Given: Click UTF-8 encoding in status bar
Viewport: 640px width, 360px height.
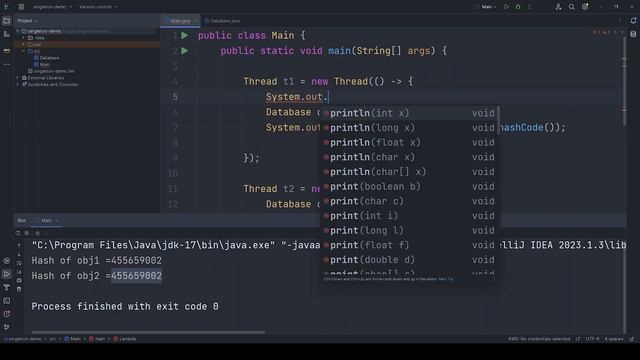Looking at the screenshot, I should point(593,339).
